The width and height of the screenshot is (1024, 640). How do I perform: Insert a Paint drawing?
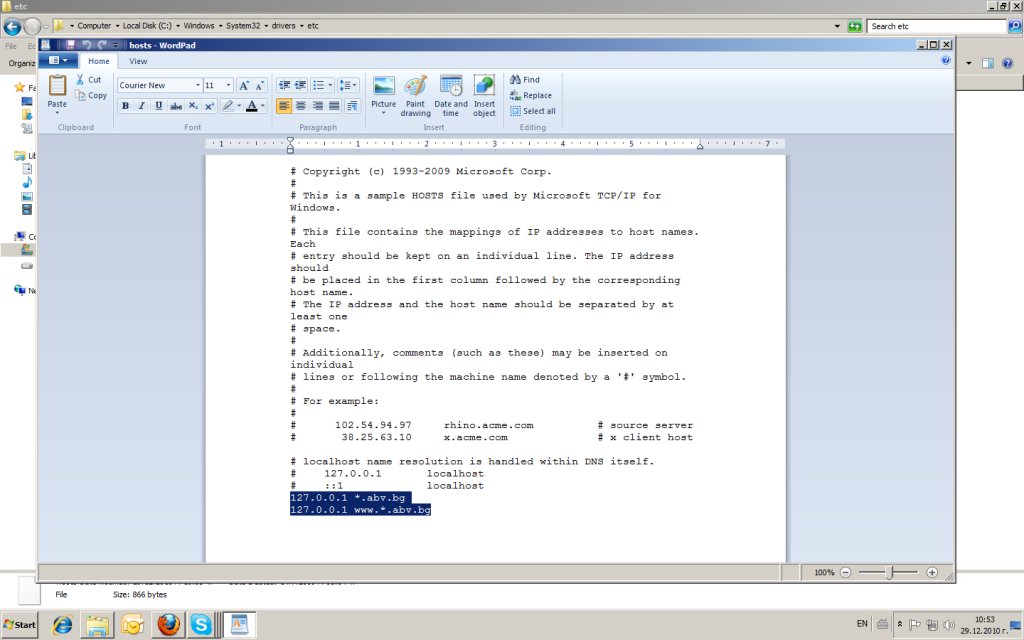click(x=415, y=95)
